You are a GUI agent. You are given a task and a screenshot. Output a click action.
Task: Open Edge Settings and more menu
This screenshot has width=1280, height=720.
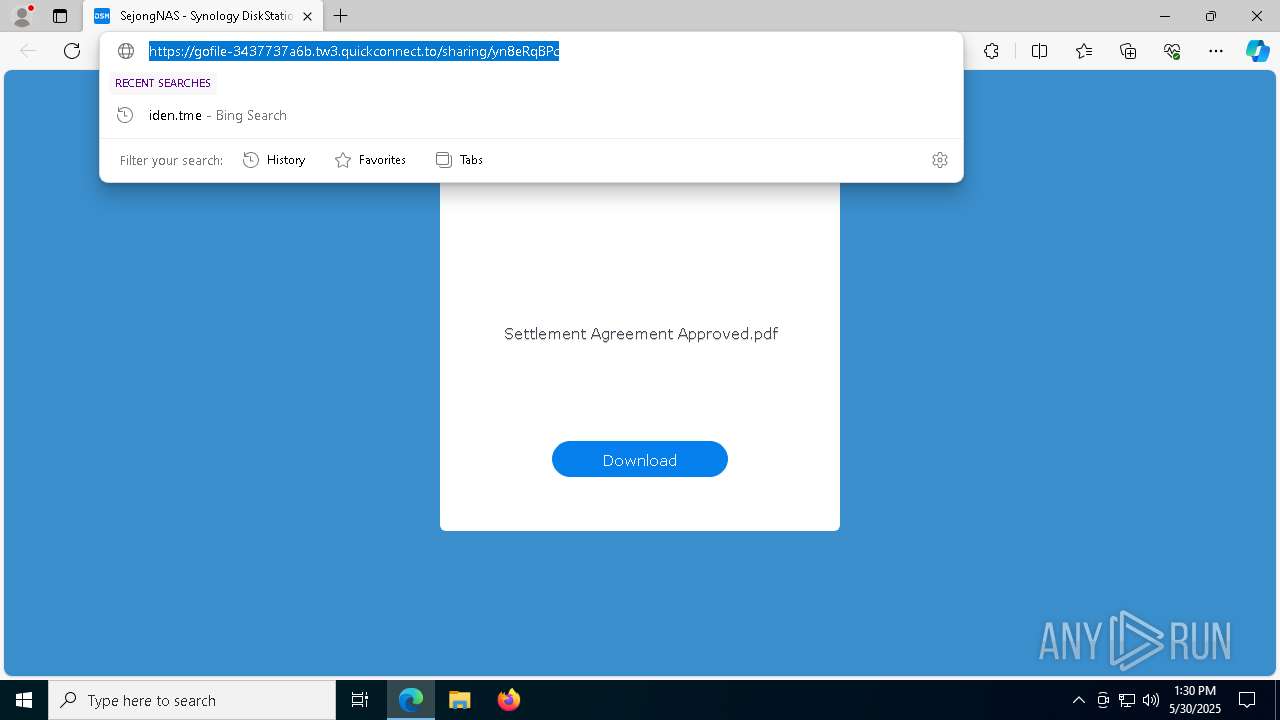1216,51
